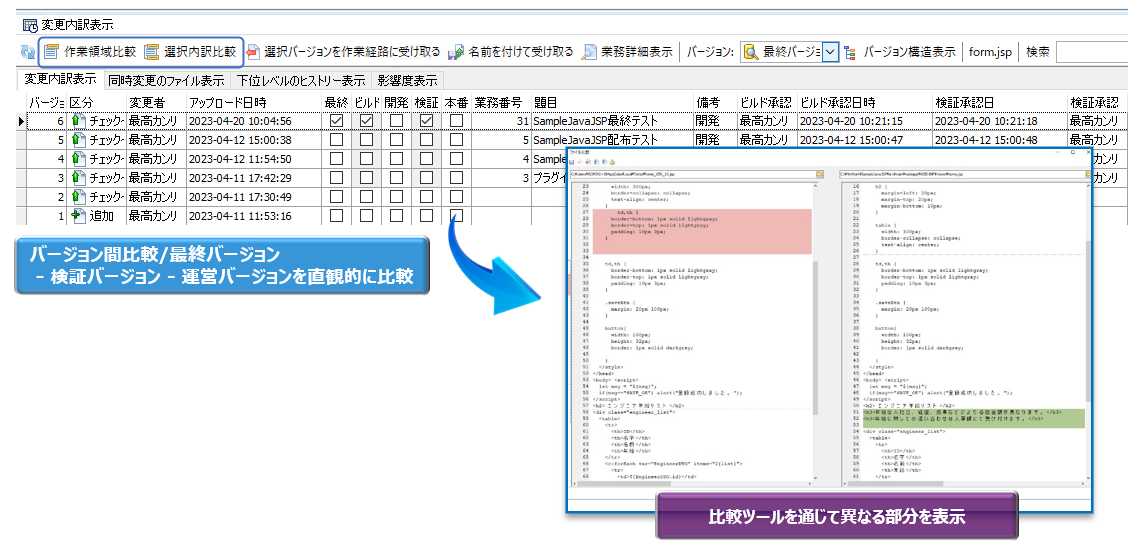Open 作業領域比較 workspace comparison
Image resolution: width=1137 pixels, height=547 pixels.
tap(89, 52)
